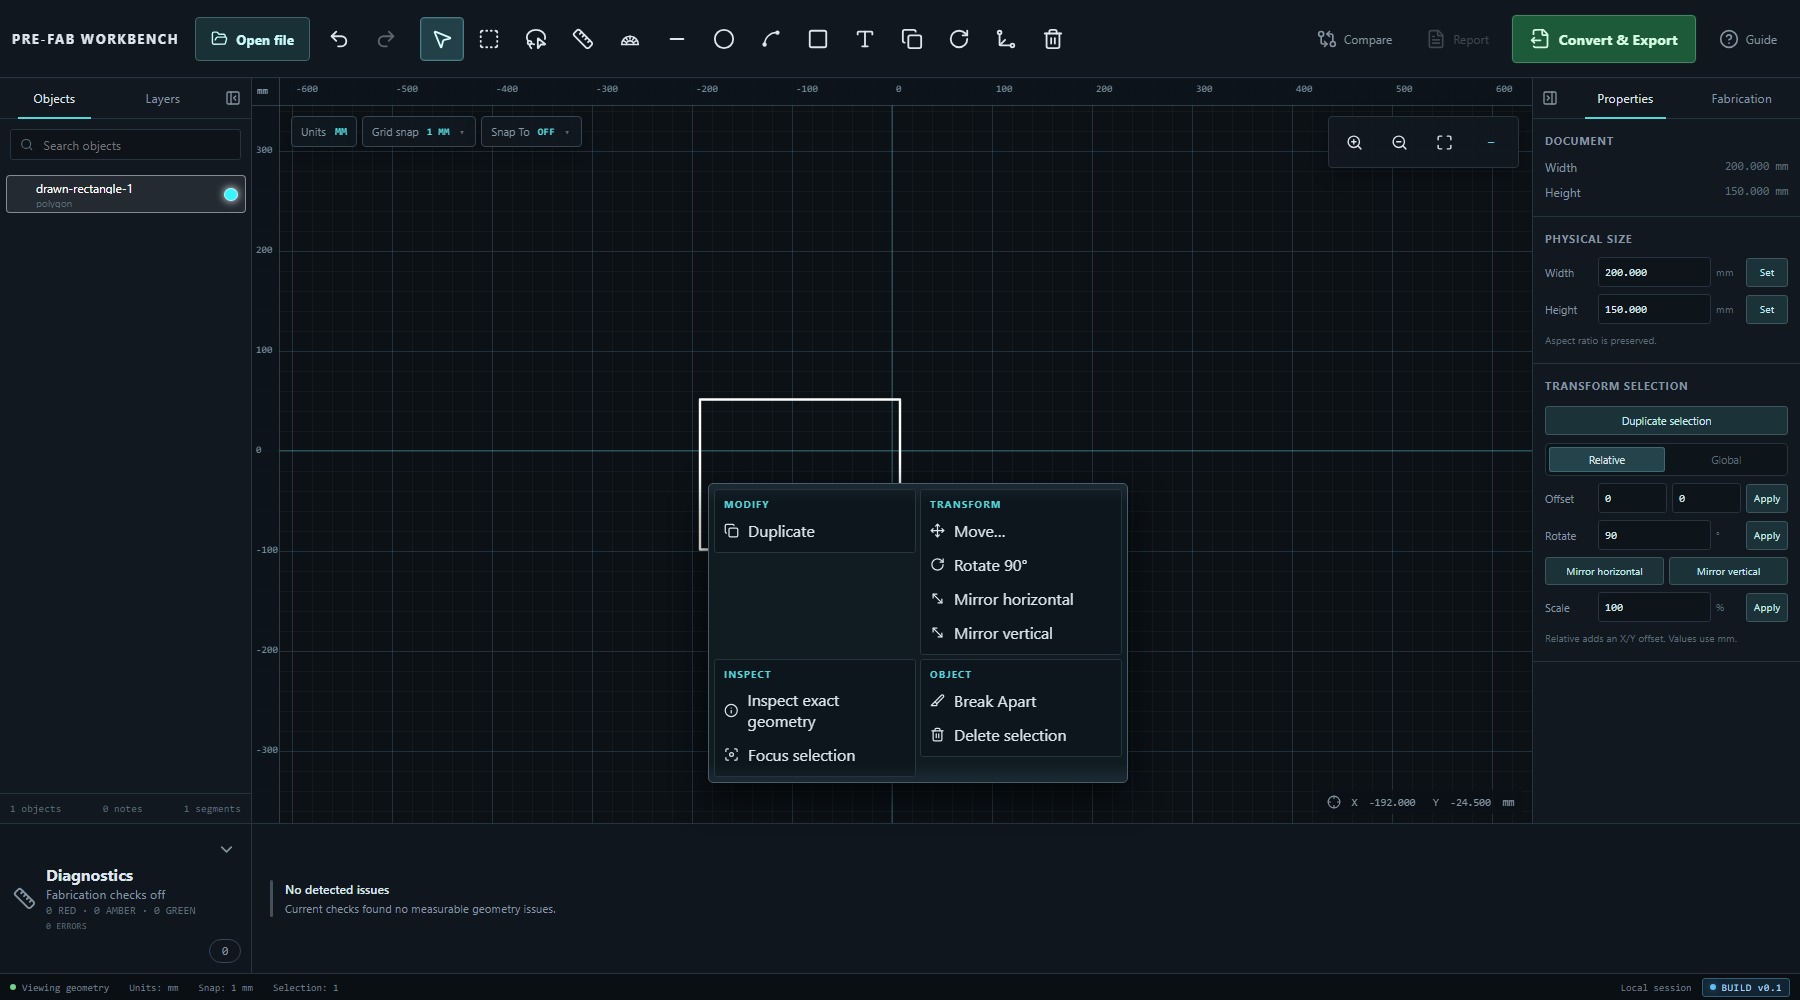This screenshot has width=1800, height=1000.
Task: Select Mirror horizontal in context menu
Action: [1021, 599]
